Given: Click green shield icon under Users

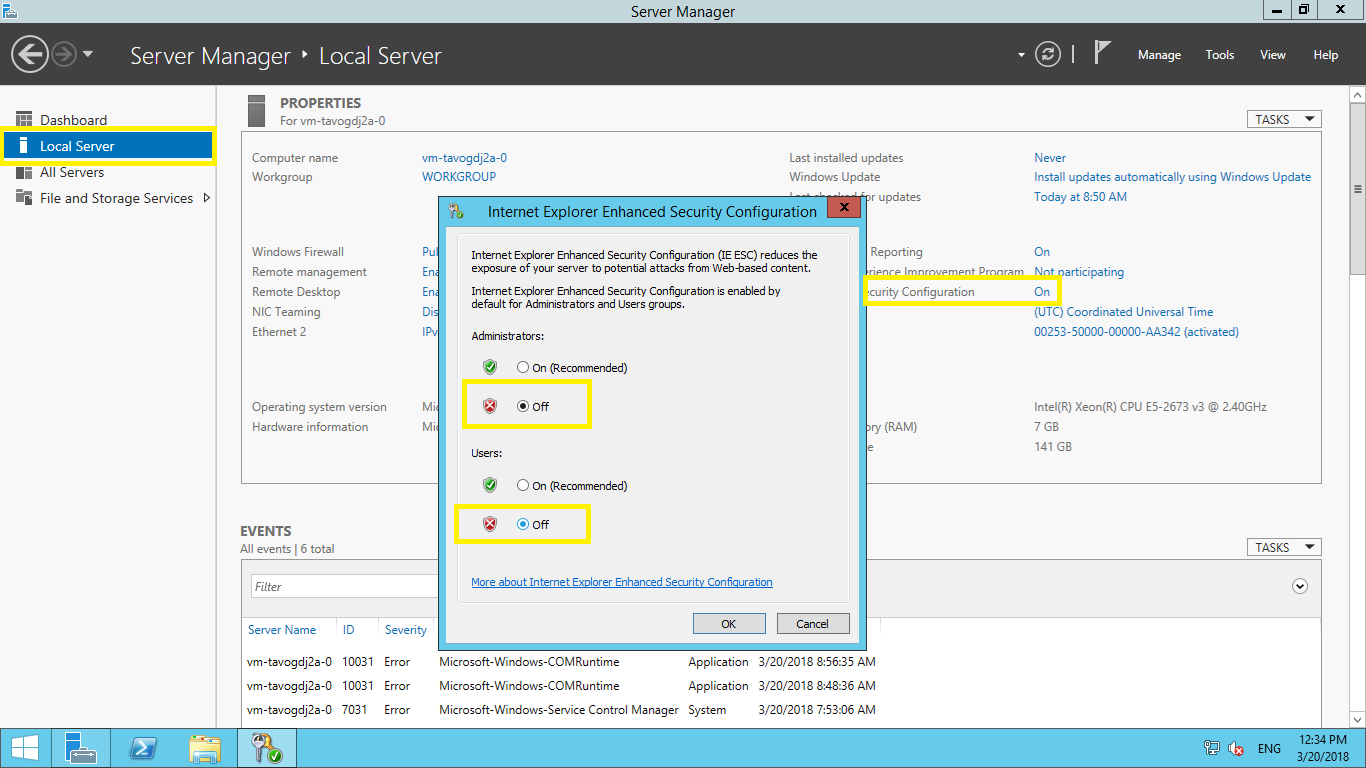Looking at the screenshot, I should (490, 485).
